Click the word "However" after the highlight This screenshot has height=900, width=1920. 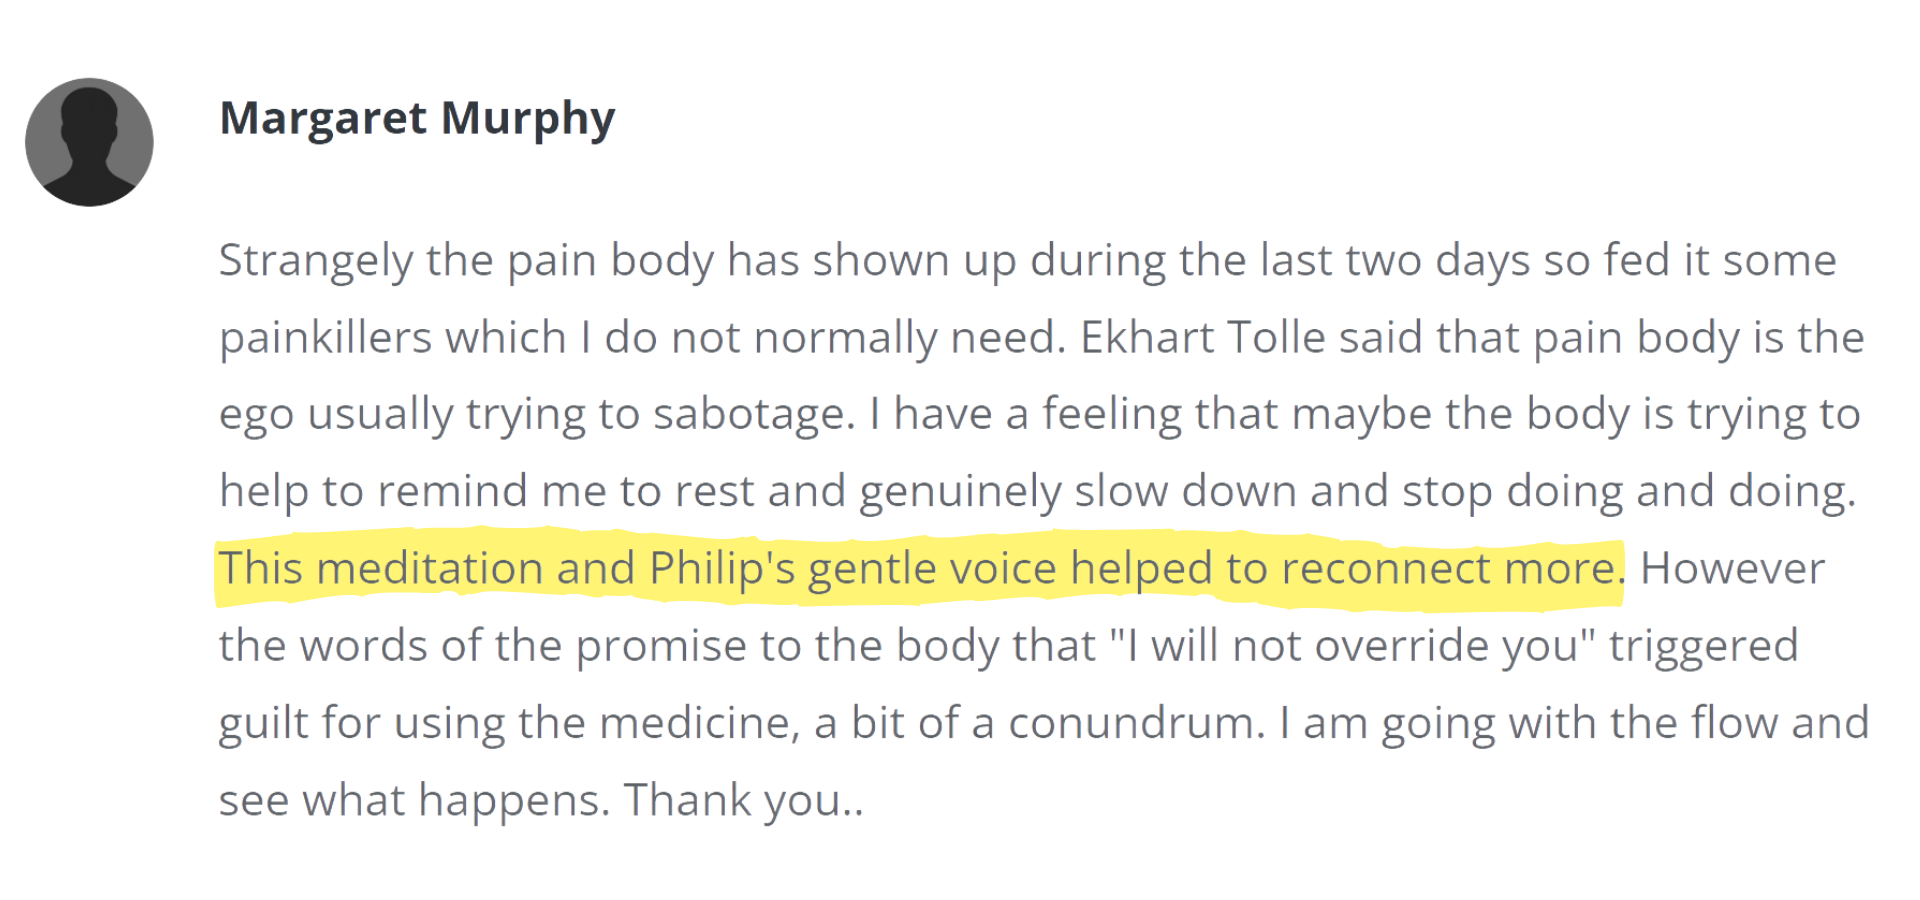[1732, 569]
